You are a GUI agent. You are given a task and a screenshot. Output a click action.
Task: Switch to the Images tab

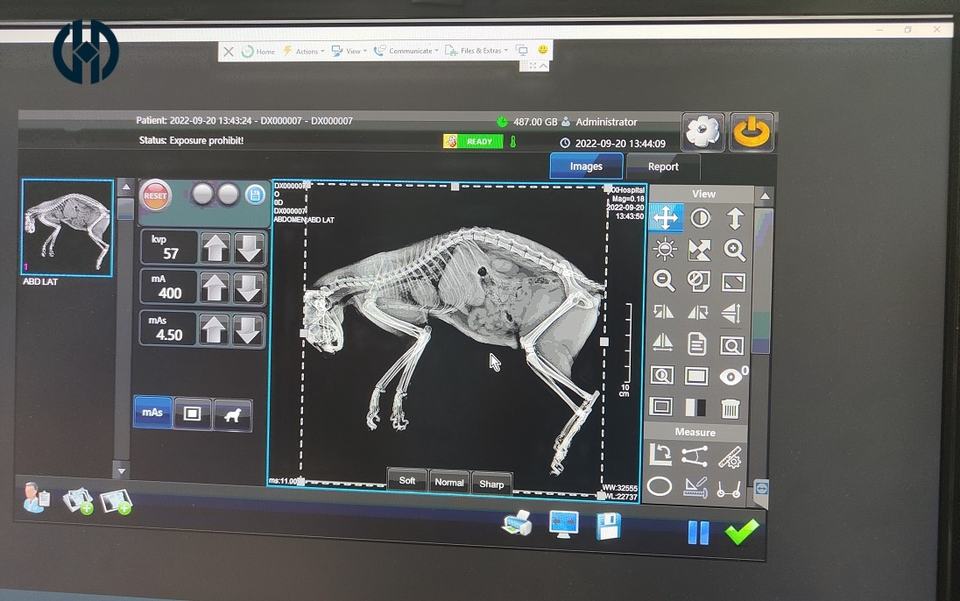point(586,166)
